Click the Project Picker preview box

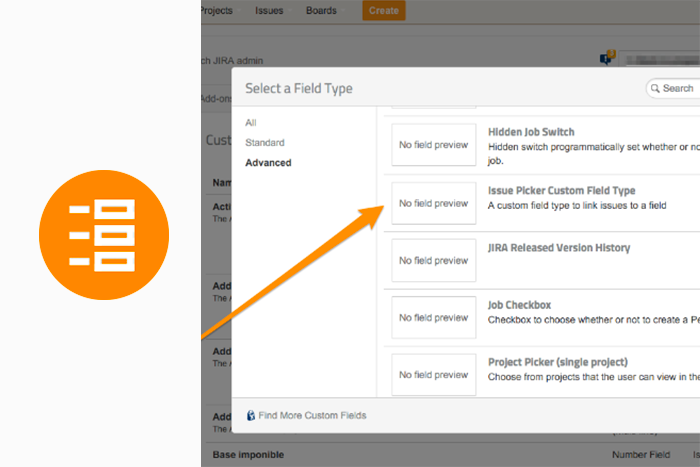434,375
